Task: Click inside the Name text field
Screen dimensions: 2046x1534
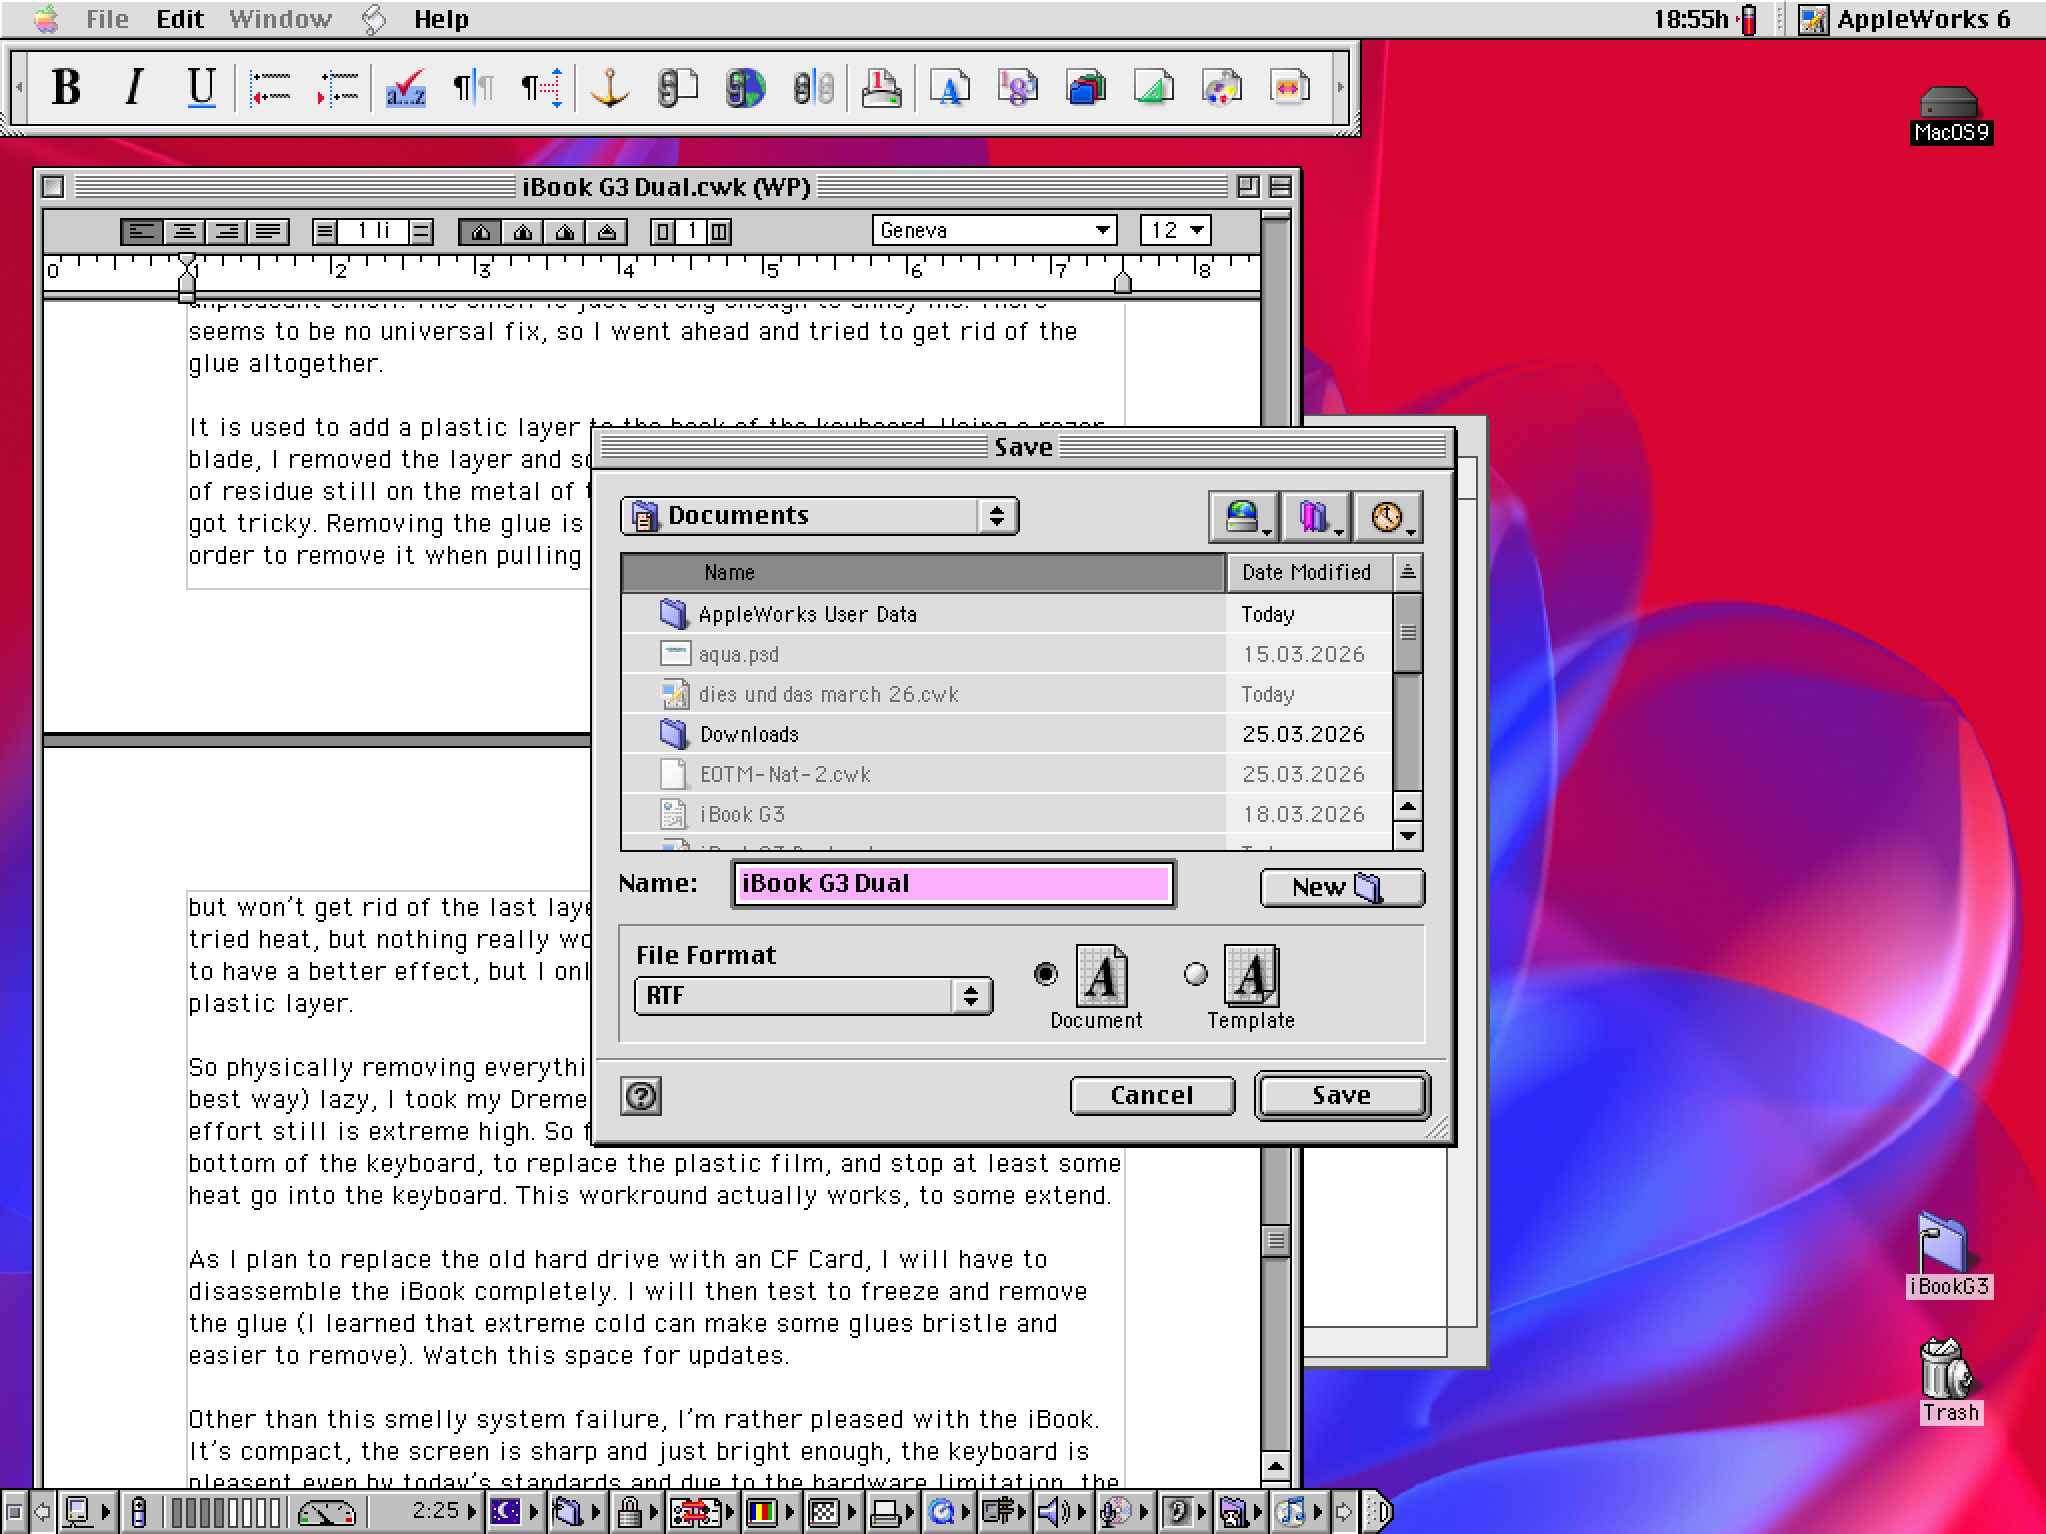Action: (950, 883)
